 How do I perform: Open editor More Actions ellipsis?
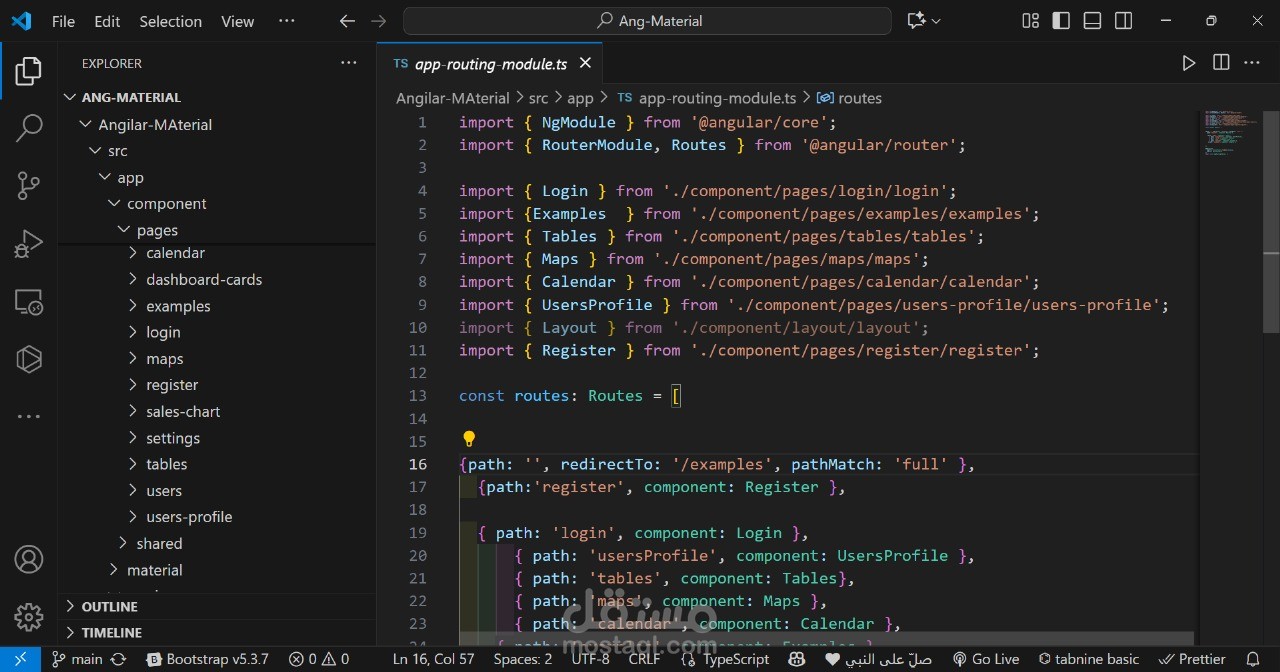click(1252, 63)
